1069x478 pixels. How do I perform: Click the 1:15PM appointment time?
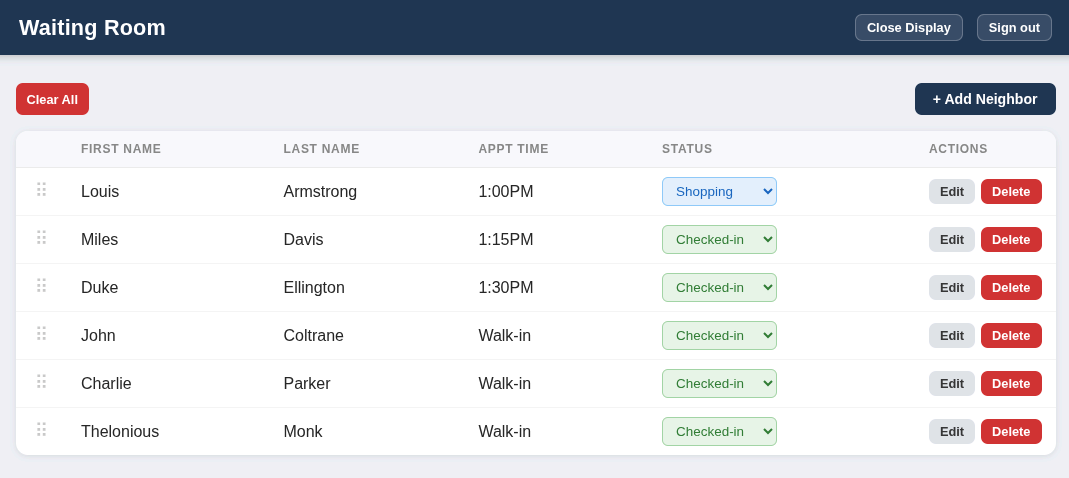coord(506,239)
